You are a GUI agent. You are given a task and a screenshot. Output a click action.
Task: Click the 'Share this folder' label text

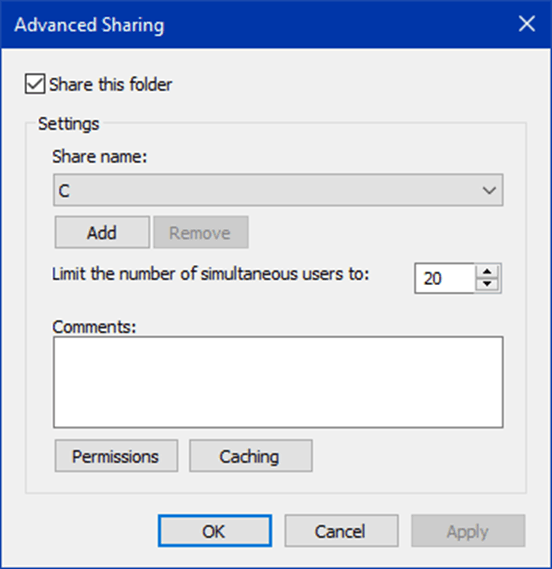coord(110,85)
